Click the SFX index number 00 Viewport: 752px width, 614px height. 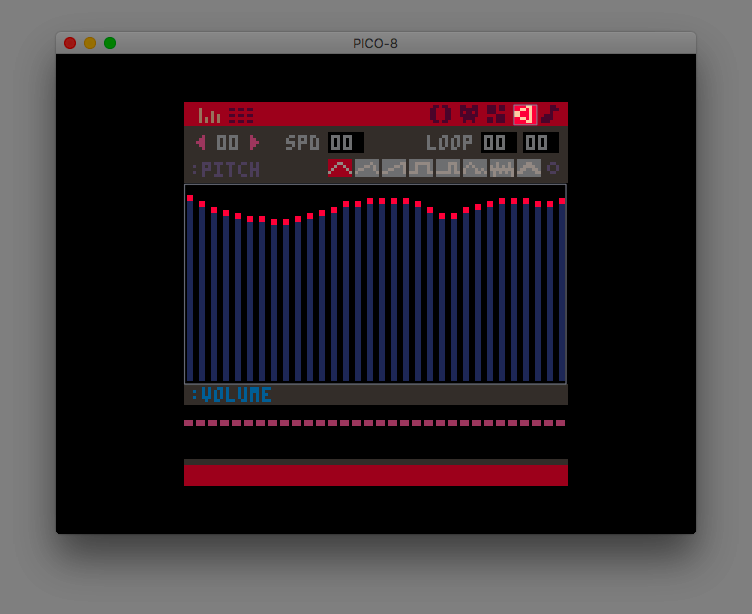click(227, 142)
